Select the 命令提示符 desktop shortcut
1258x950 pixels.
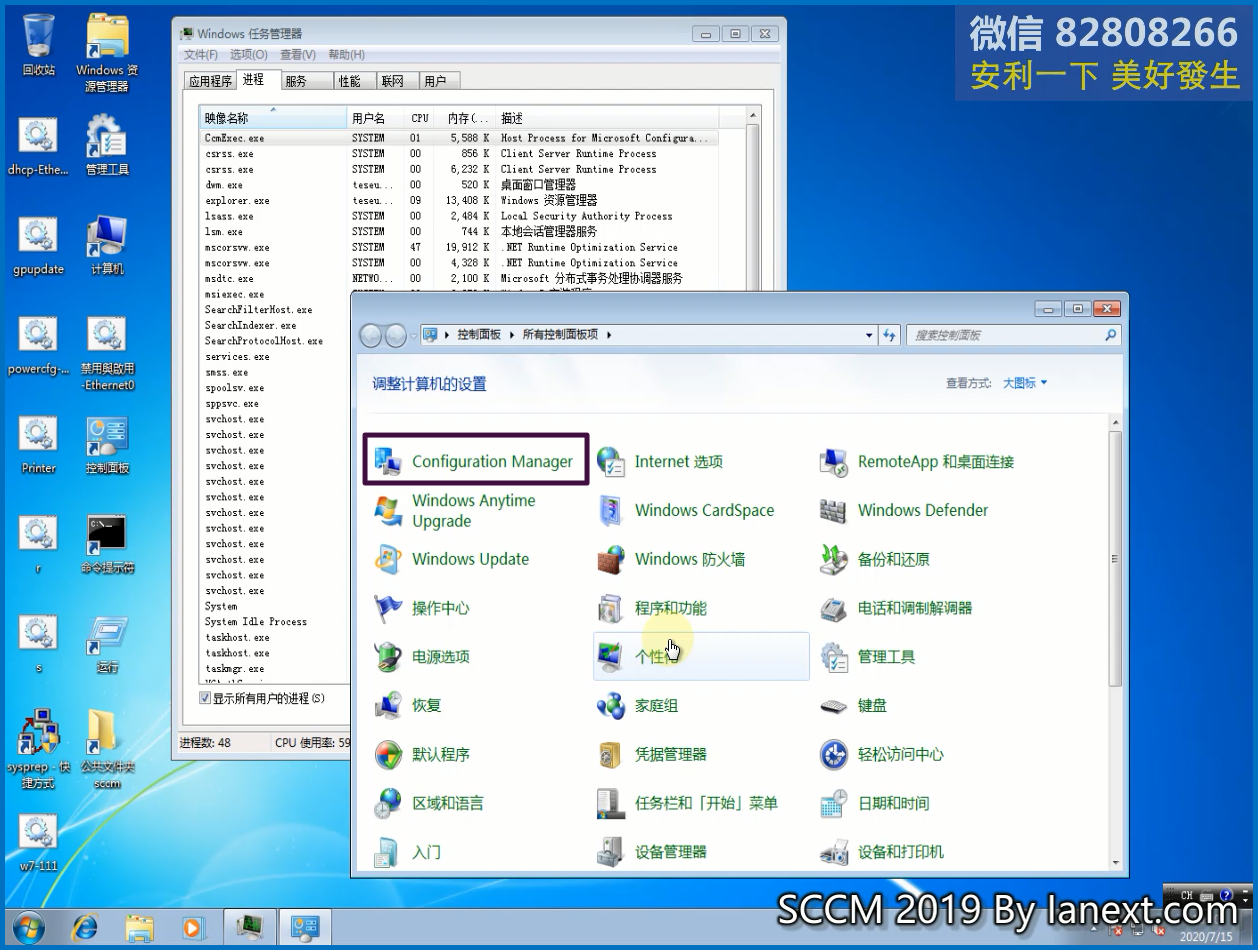click(107, 543)
